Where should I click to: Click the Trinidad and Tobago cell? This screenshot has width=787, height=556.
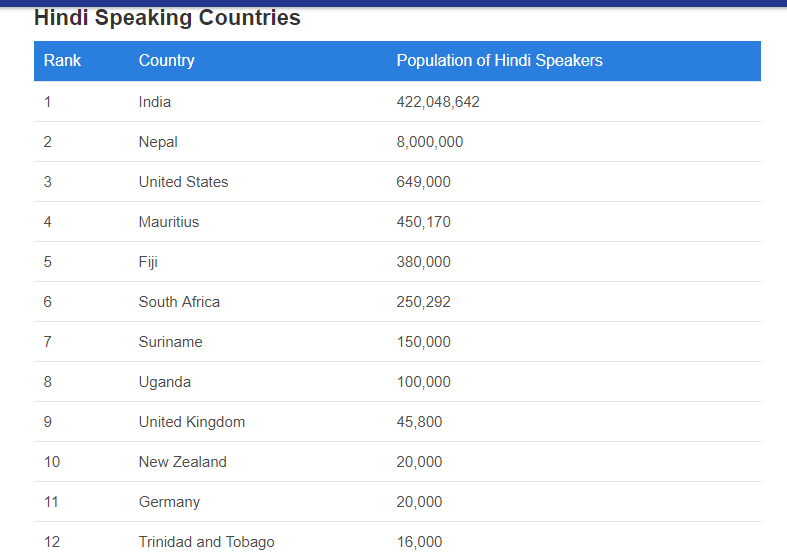pyautogui.click(x=206, y=542)
